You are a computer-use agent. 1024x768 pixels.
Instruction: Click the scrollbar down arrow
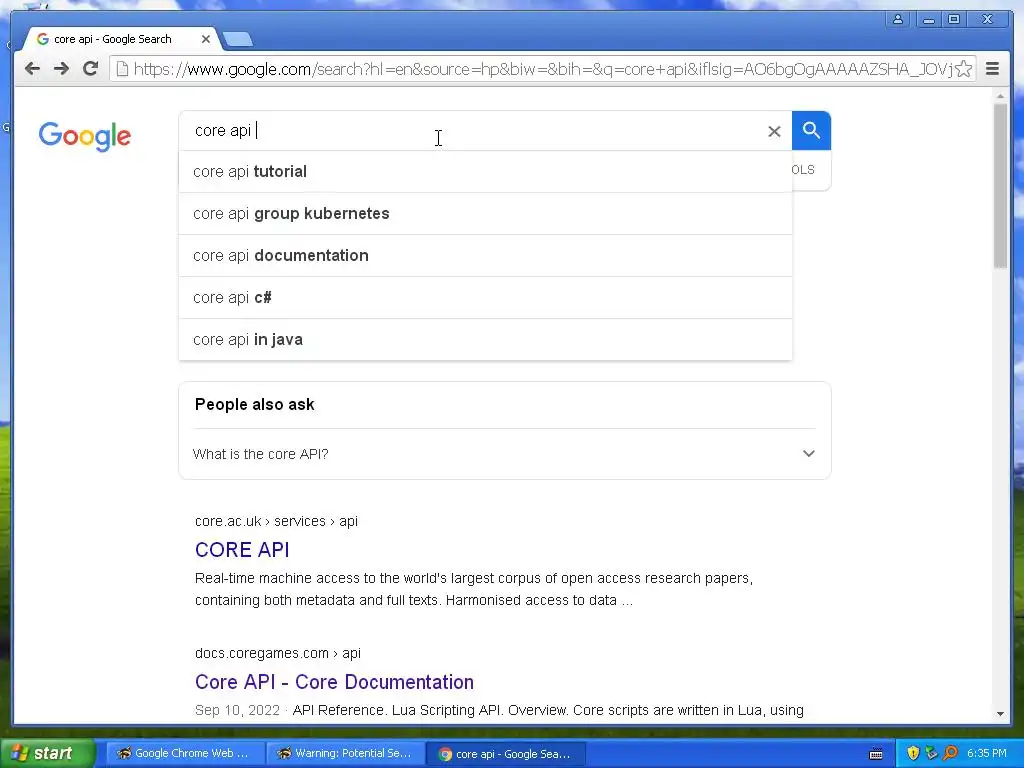coord(1000,714)
